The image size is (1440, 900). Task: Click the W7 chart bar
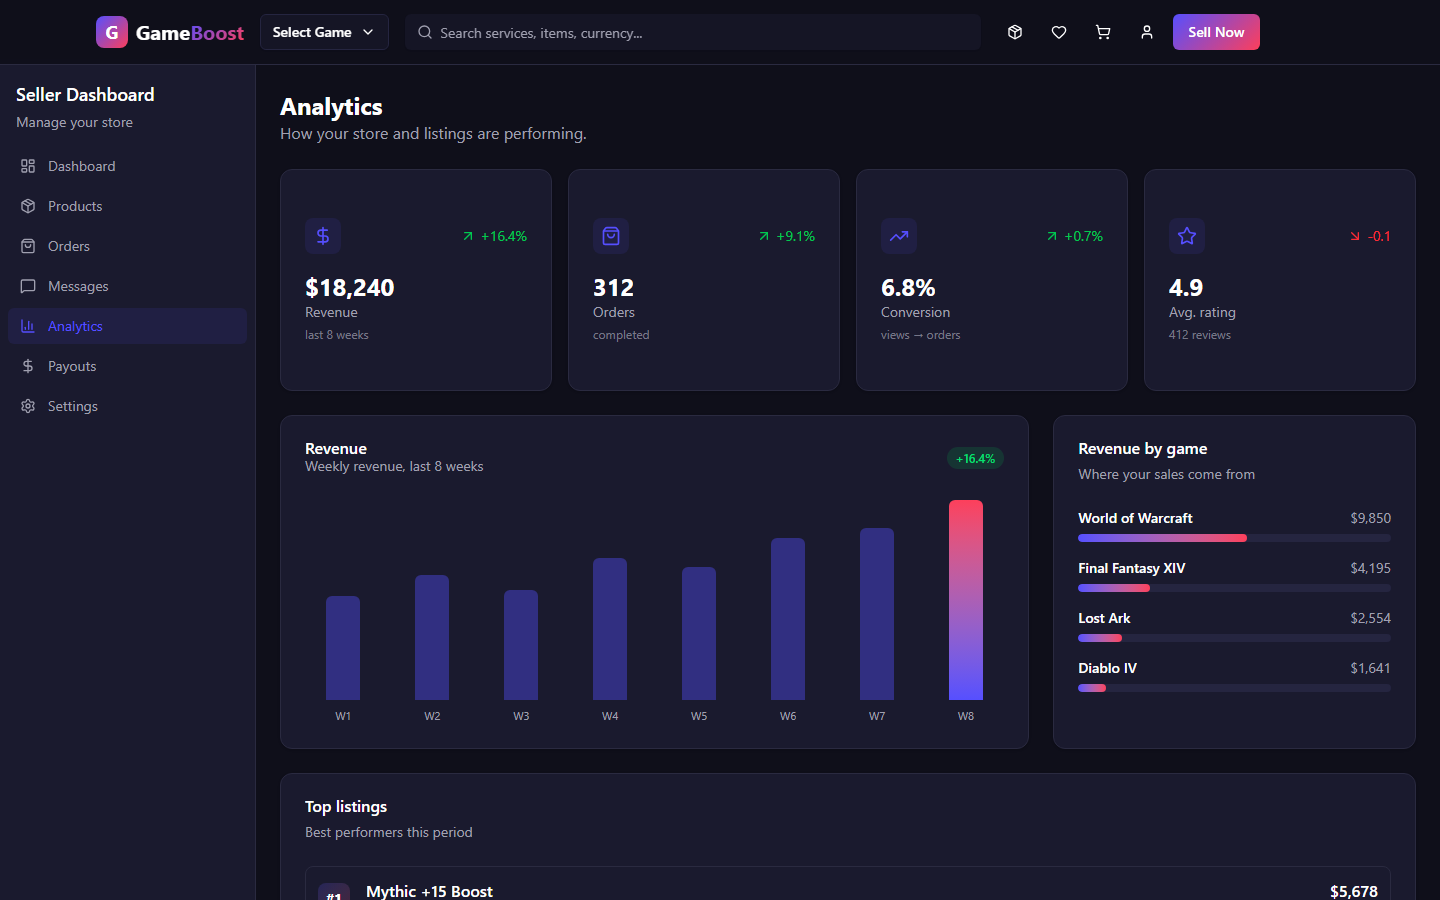[x=877, y=614]
